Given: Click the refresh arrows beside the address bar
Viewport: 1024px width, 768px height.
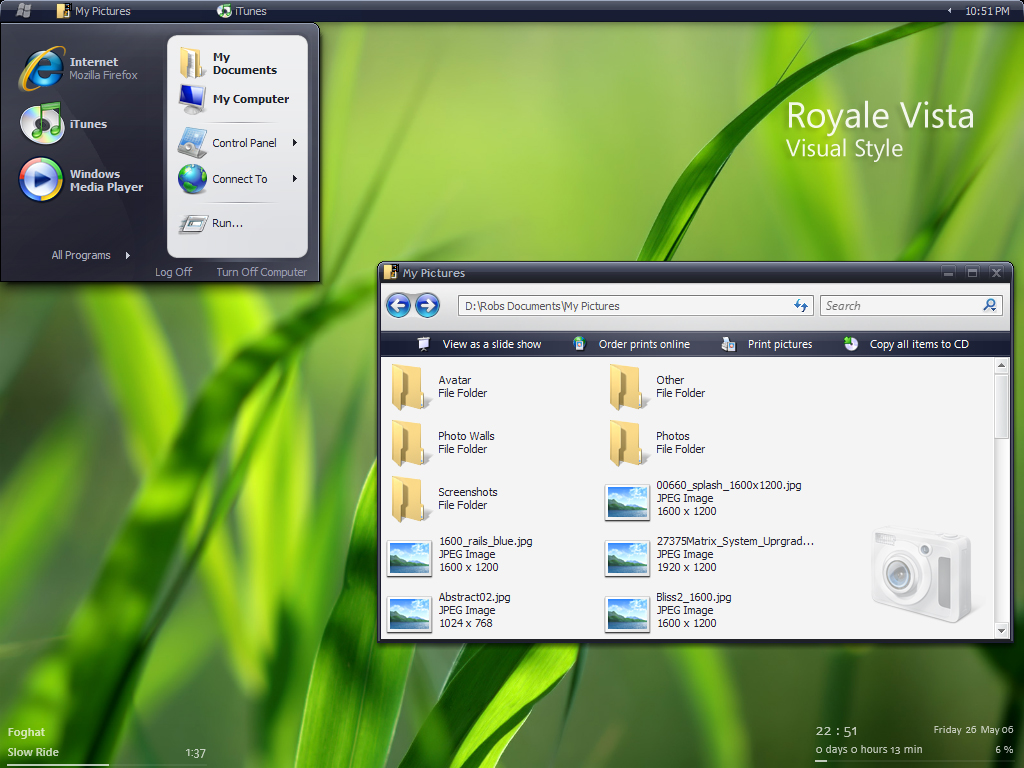Looking at the screenshot, I should (x=801, y=305).
